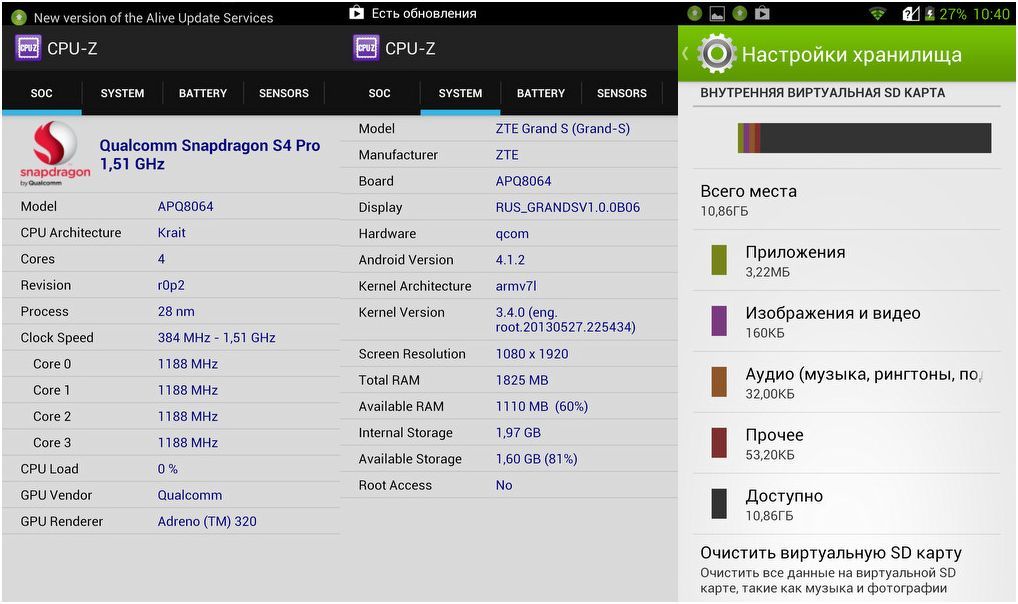Open the Есть обновления notification
The height and width of the screenshot is (604, 1018).
[424, 14]
